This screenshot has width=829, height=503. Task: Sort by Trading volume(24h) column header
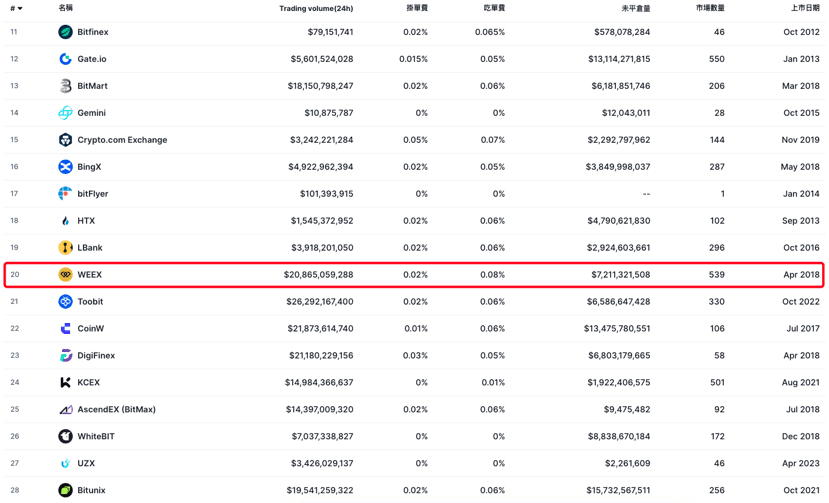coord(316,8)
